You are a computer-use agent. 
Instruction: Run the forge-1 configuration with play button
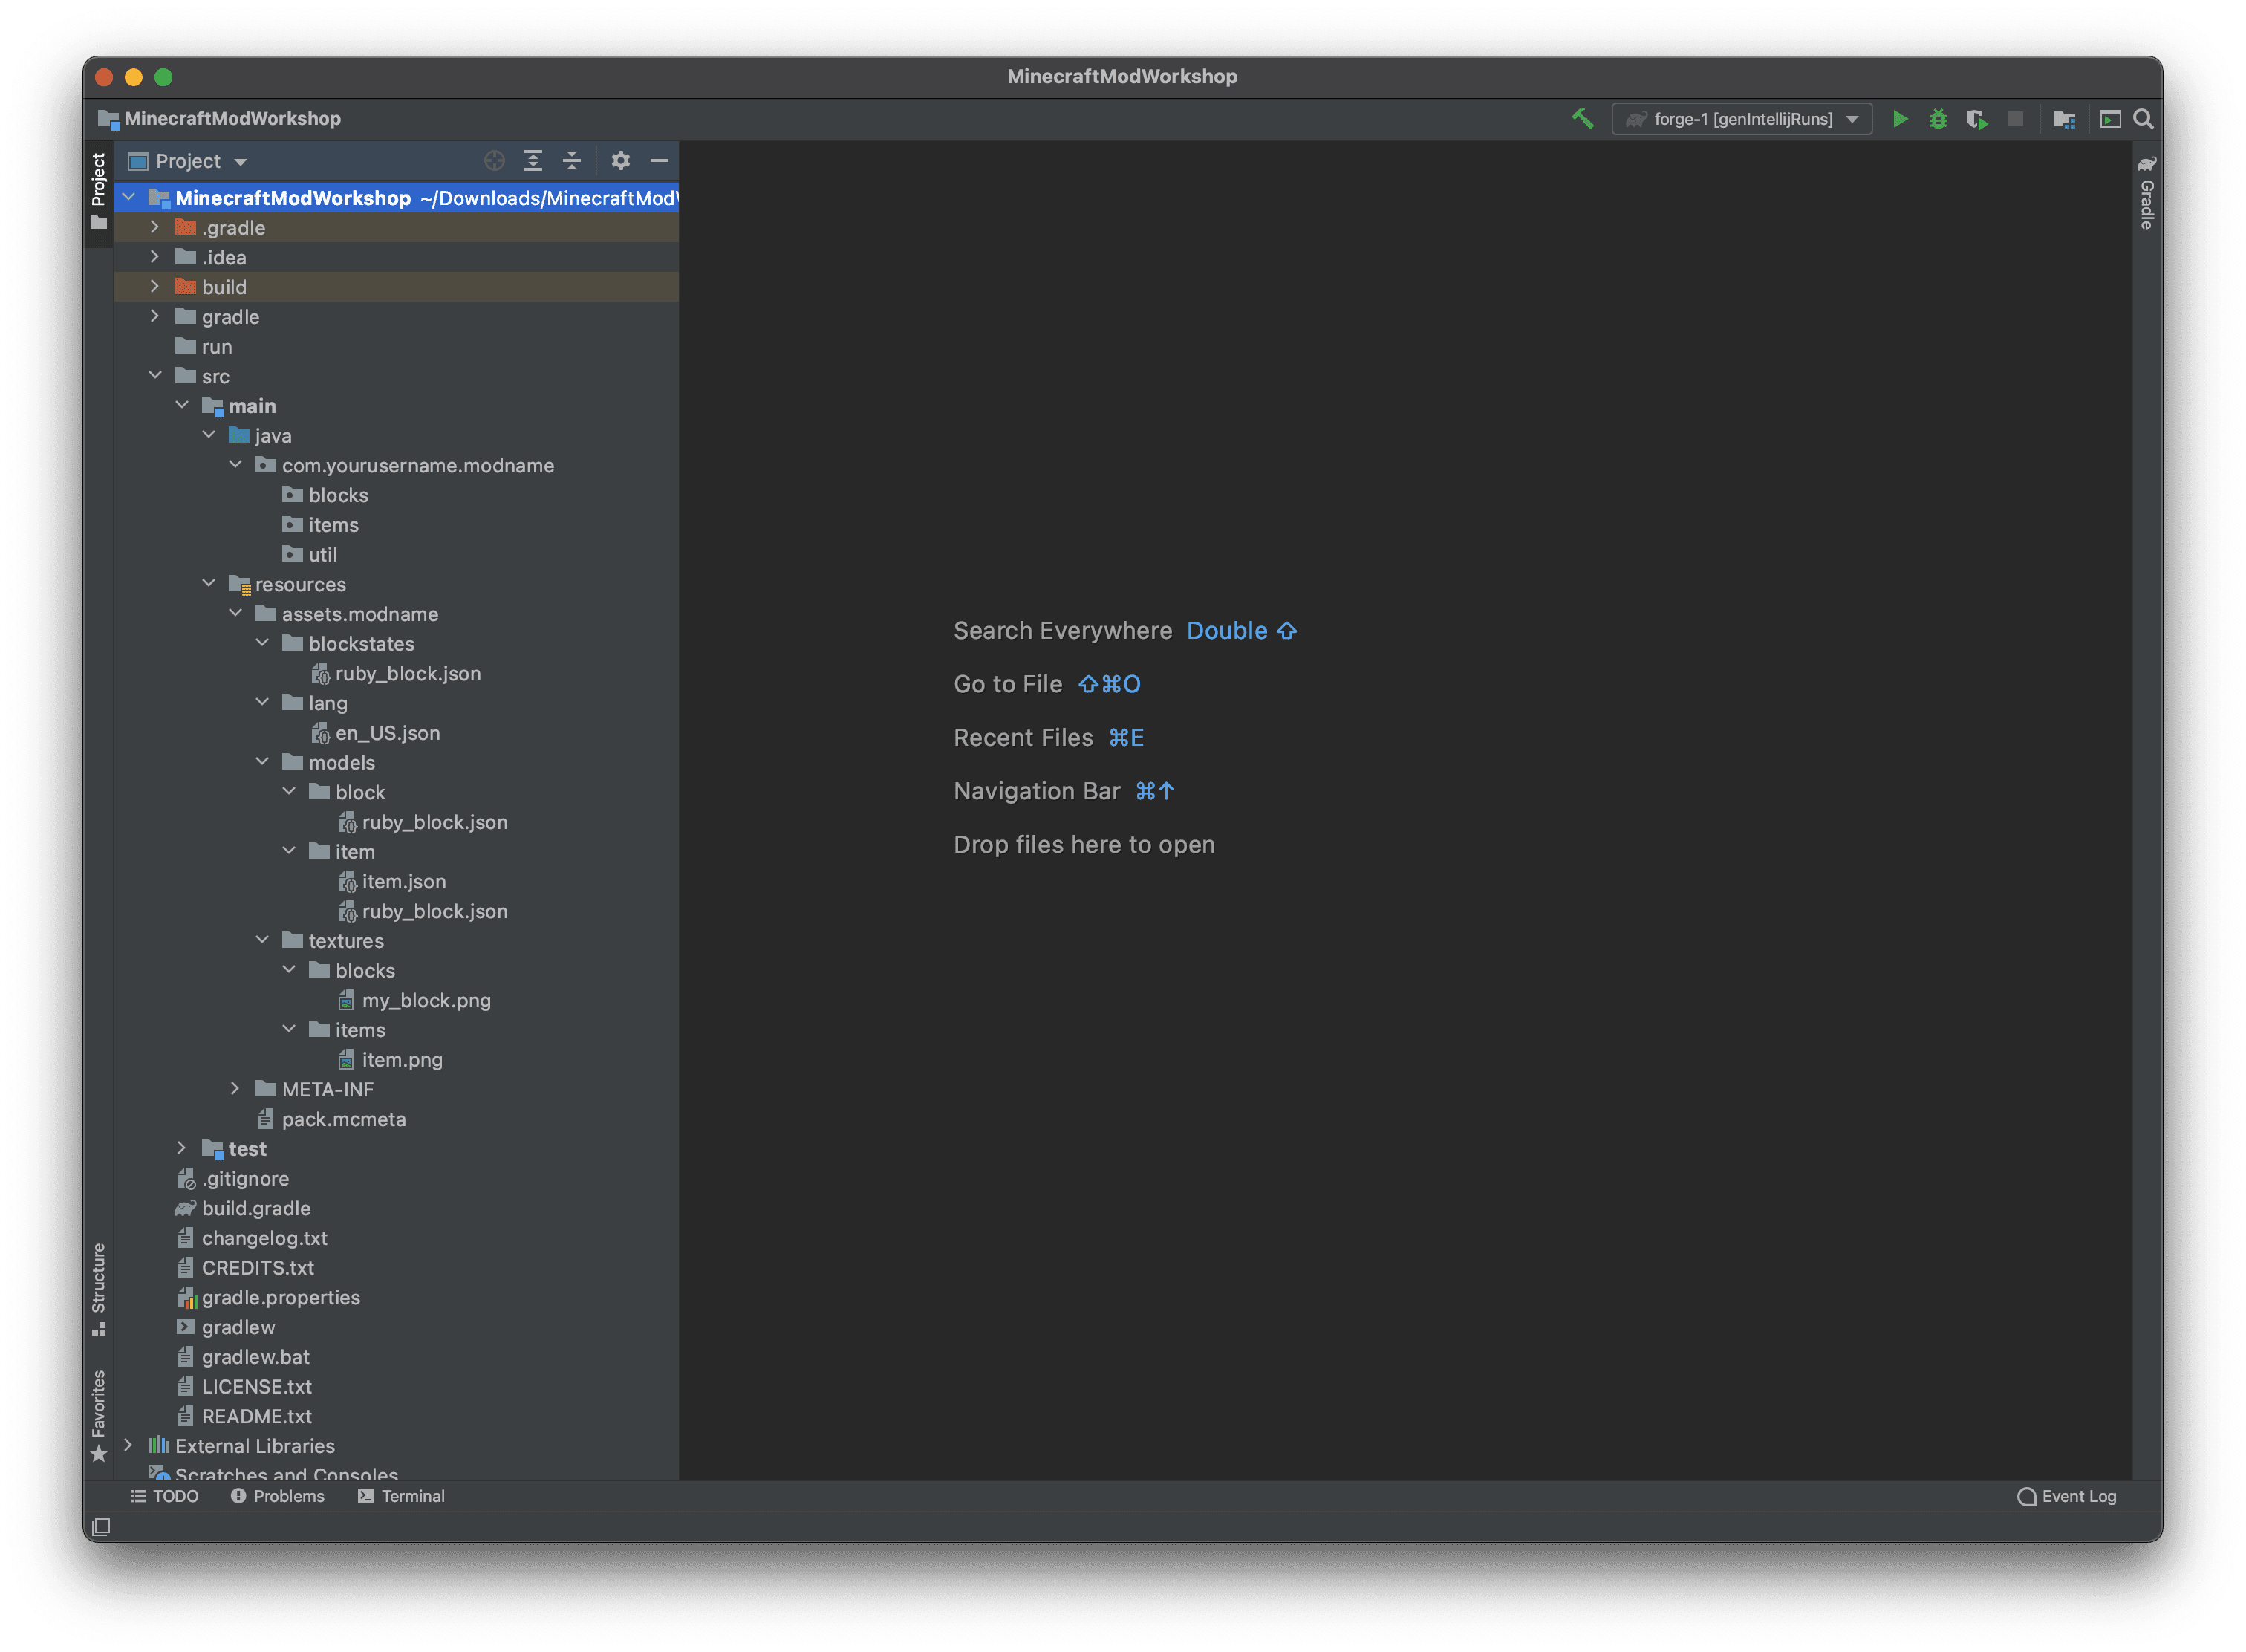point(1899,119)
